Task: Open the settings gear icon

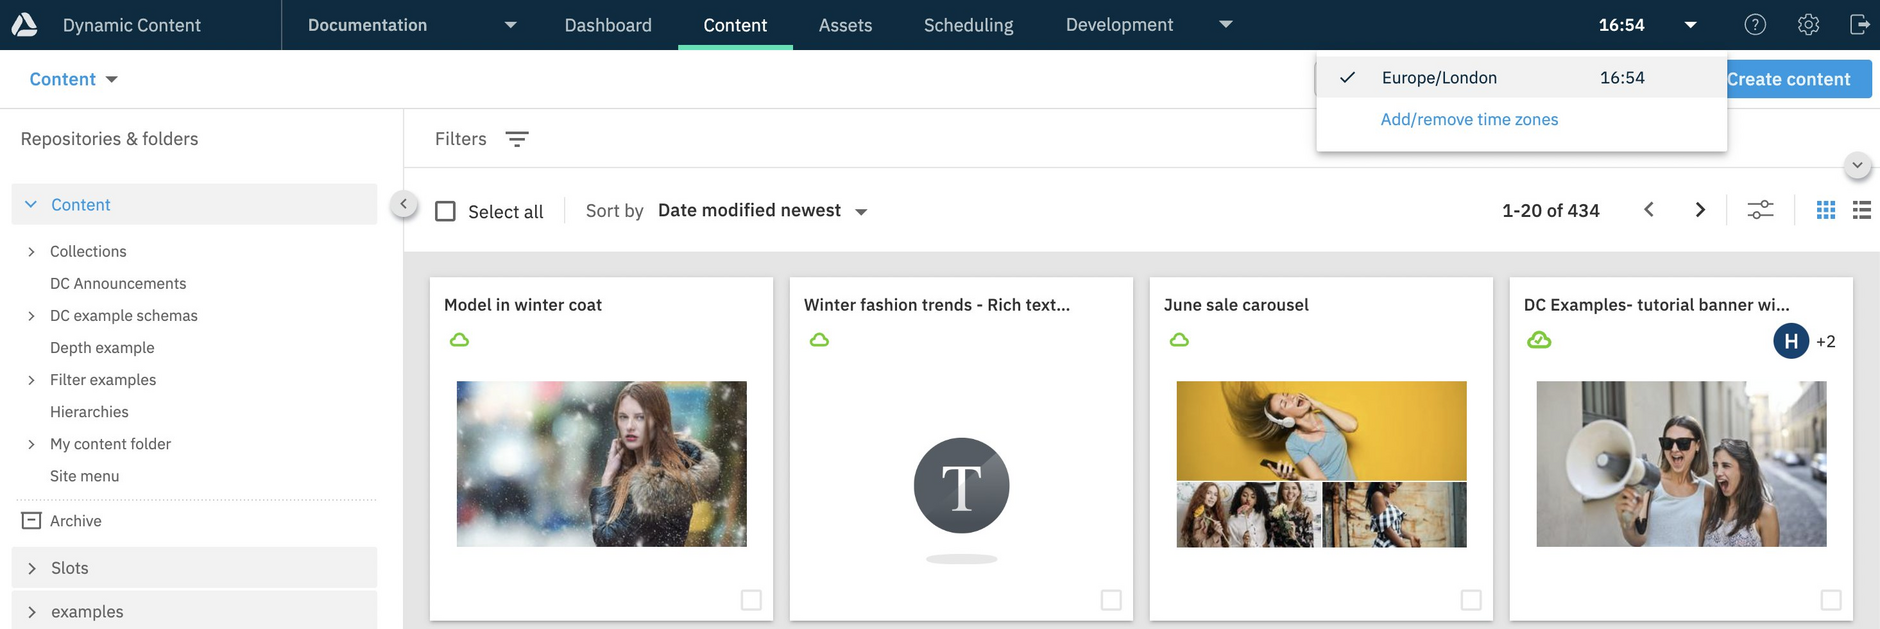Action: [1808, 25]
